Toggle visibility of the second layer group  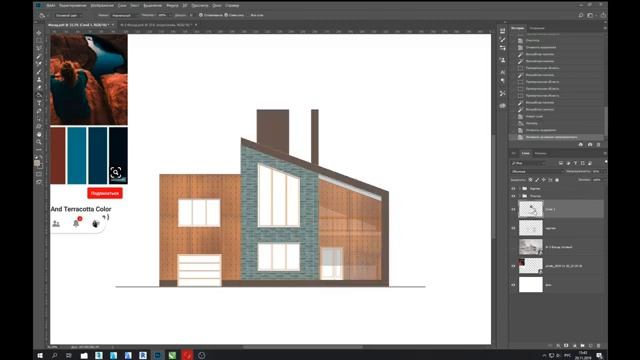(x=513, y=196)
